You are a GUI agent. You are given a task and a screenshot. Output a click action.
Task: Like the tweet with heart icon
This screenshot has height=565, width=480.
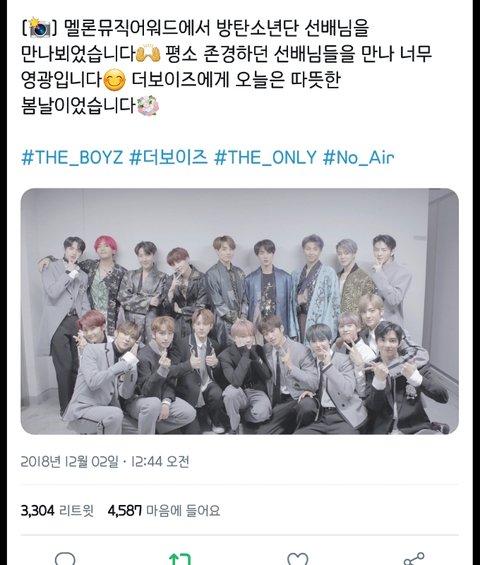[298, 559]
